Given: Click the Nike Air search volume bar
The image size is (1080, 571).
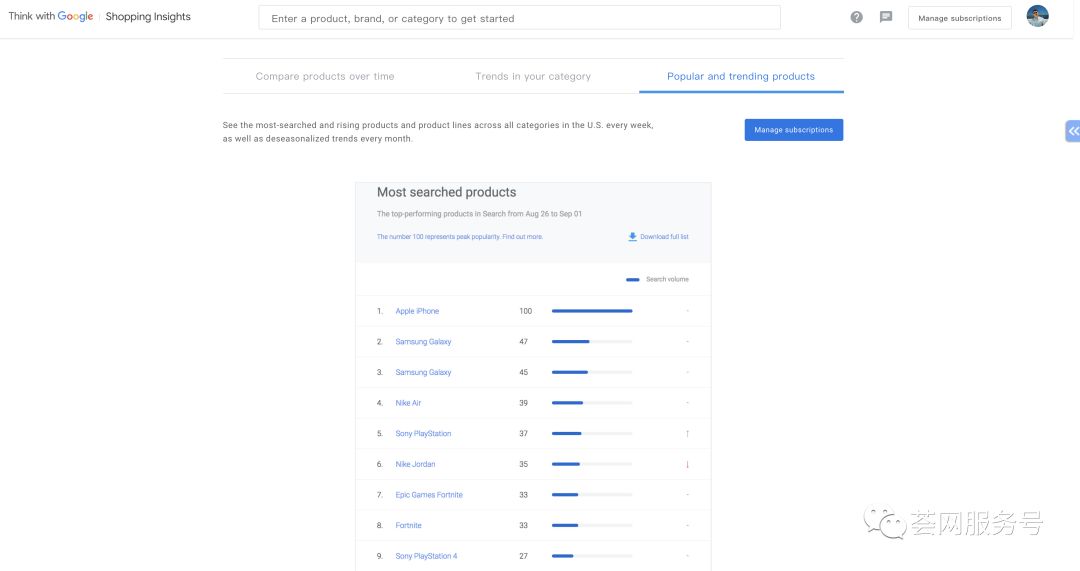Looking at the screenshot, I should point(592,403).
